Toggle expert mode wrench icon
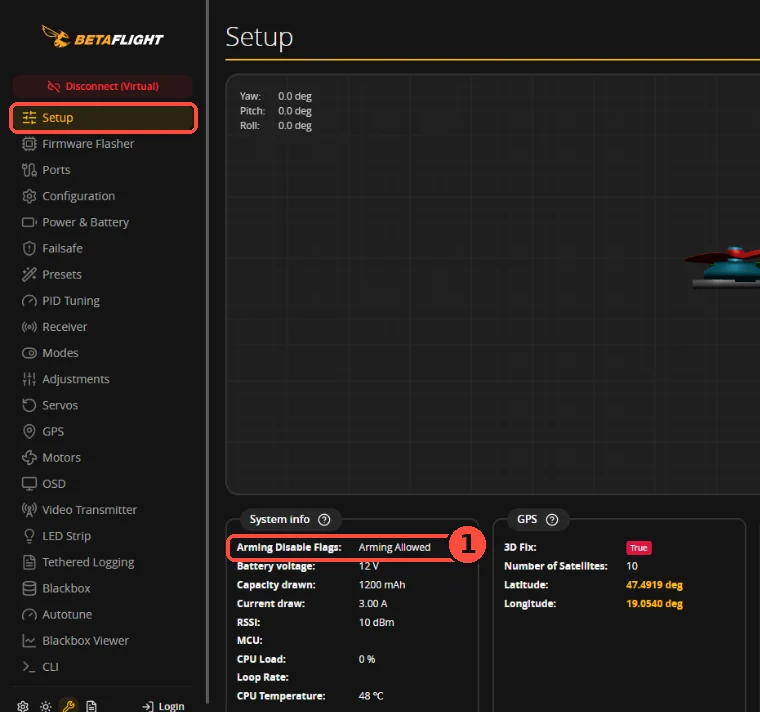The image size is (760, 712). [x=68, y=706]
